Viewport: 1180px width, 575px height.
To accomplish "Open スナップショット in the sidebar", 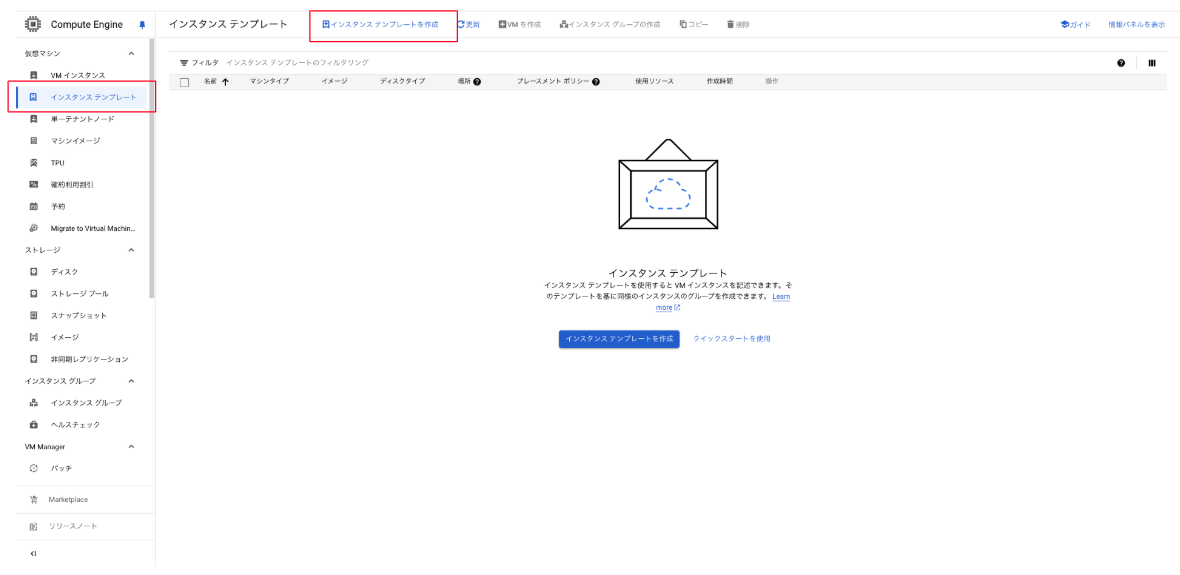I will pyautogui.click(x=78, y=315).
